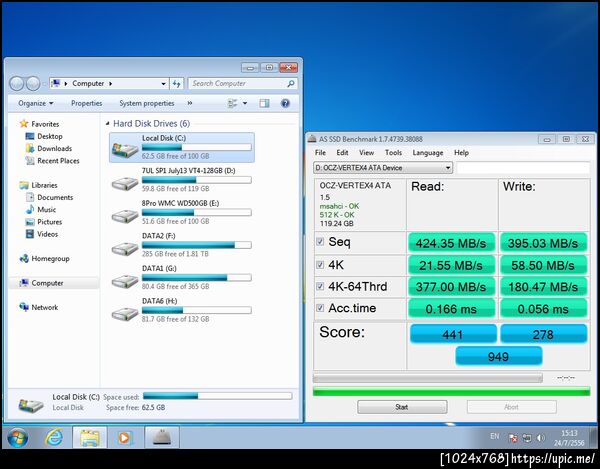Open the Language menu in AS SSD
The image size is (600, 469).
tap(428, 153)
